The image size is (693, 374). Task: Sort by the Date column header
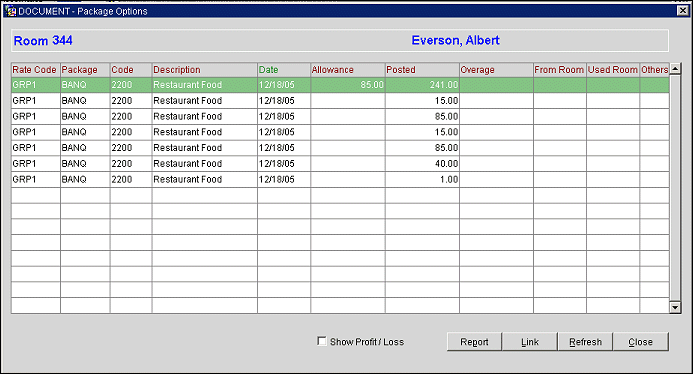284,70
